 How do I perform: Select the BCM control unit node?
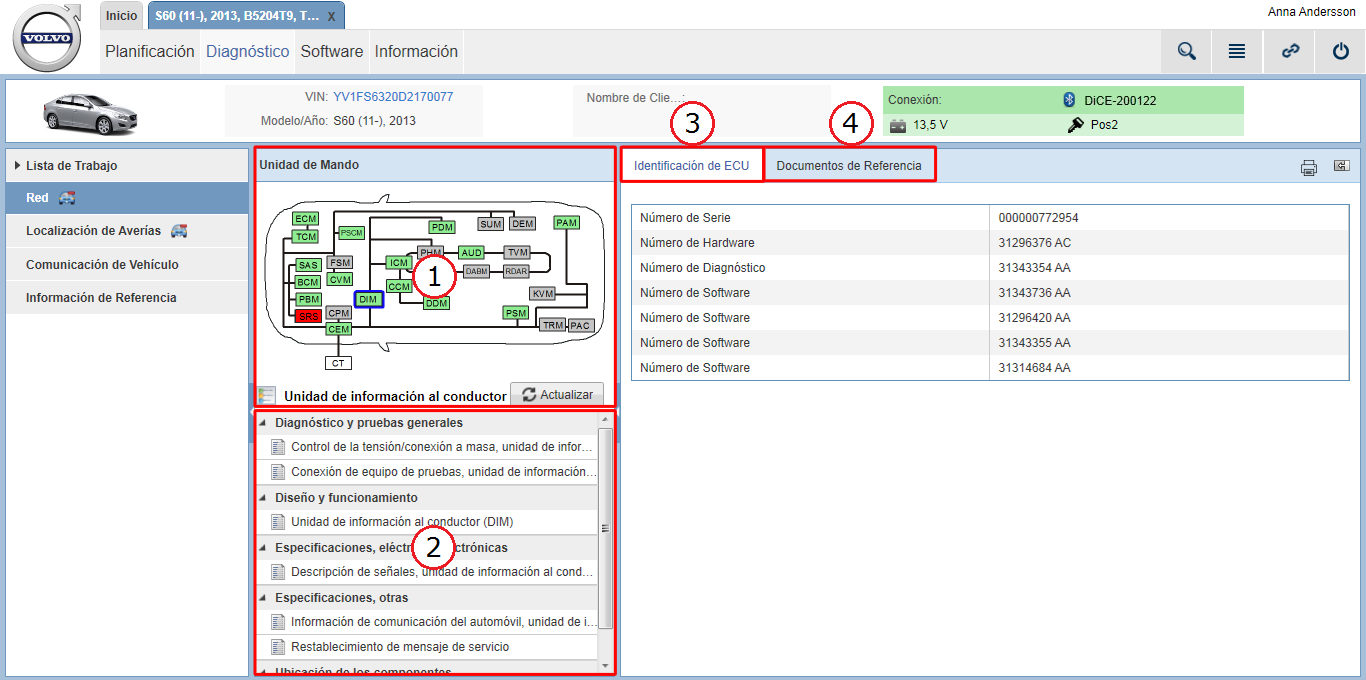(x=308, y=282)
